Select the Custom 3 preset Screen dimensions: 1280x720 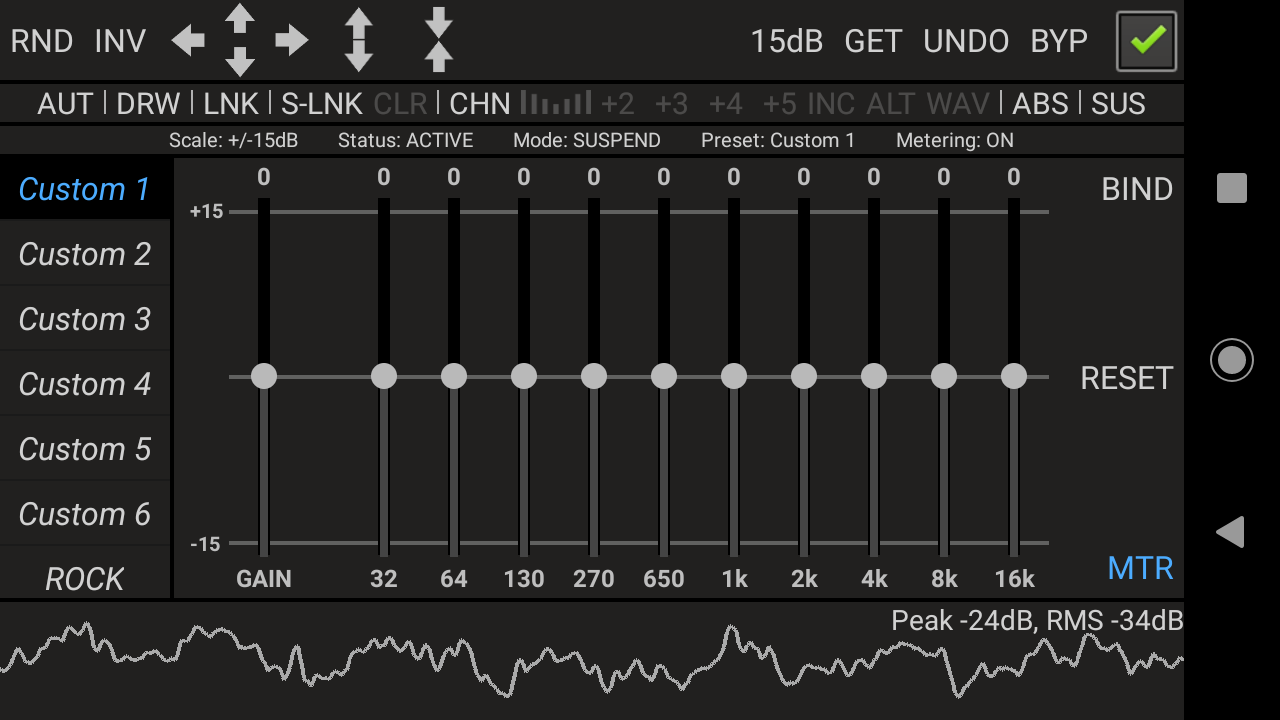point(85,319)
